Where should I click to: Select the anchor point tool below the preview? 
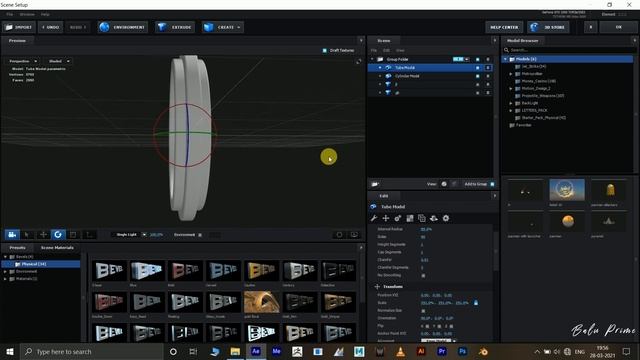[x=89, y=235]
